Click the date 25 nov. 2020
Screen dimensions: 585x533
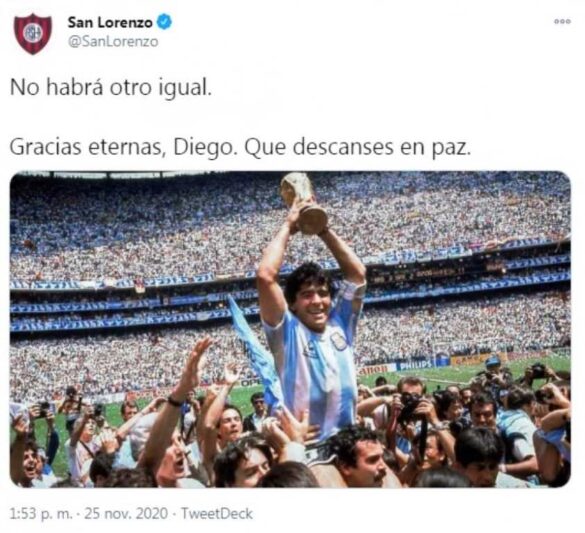point(126,514)
